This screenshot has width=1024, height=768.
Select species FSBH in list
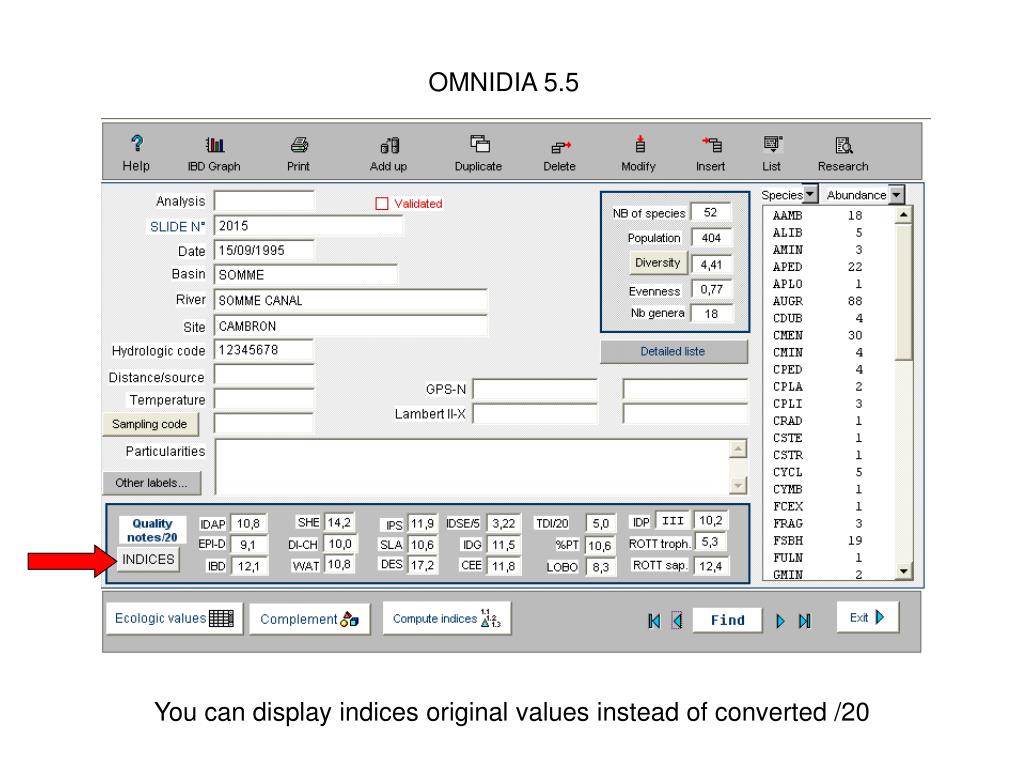pos(818,541)
